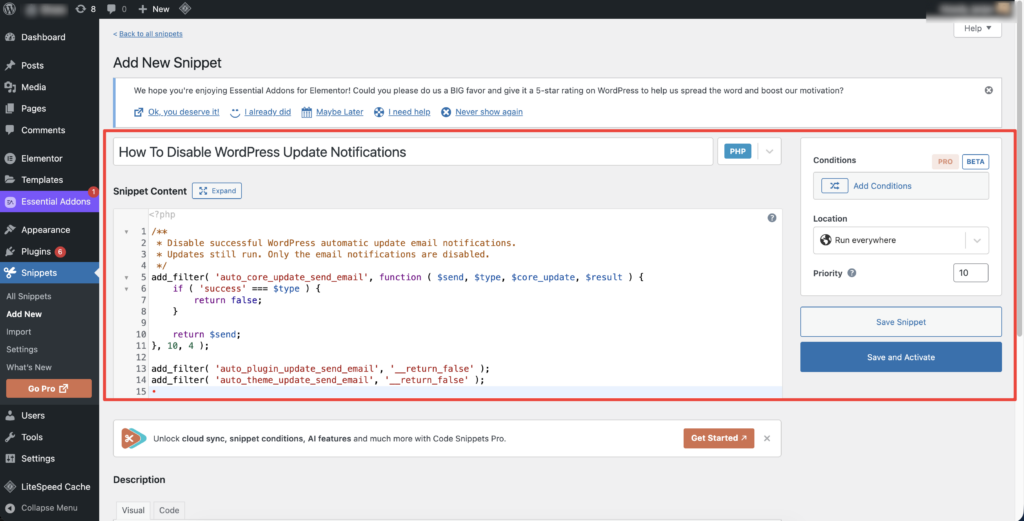Click Save Snippet button
Screen dimensions: 1024x521
pyautogui.click(x=901, y=322)
